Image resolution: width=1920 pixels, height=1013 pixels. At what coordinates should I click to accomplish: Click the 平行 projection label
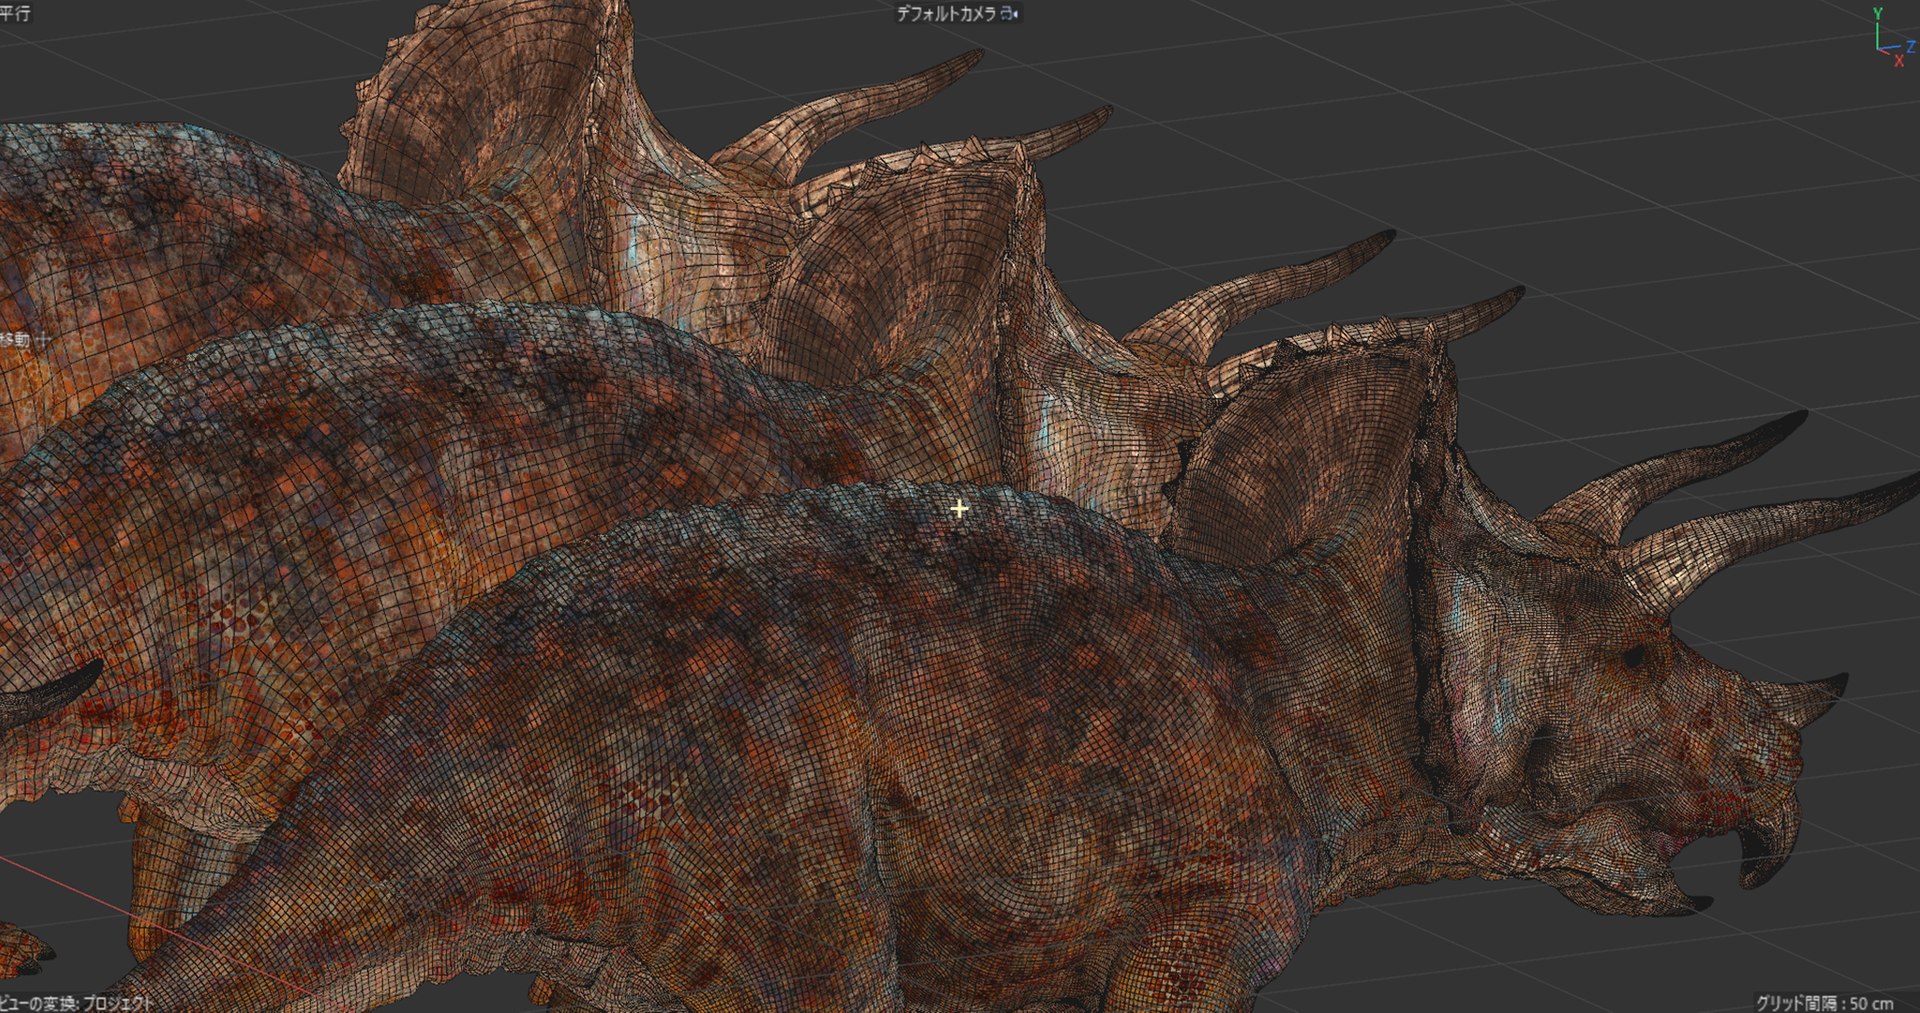pyautogui.click(x=14, y=13)
